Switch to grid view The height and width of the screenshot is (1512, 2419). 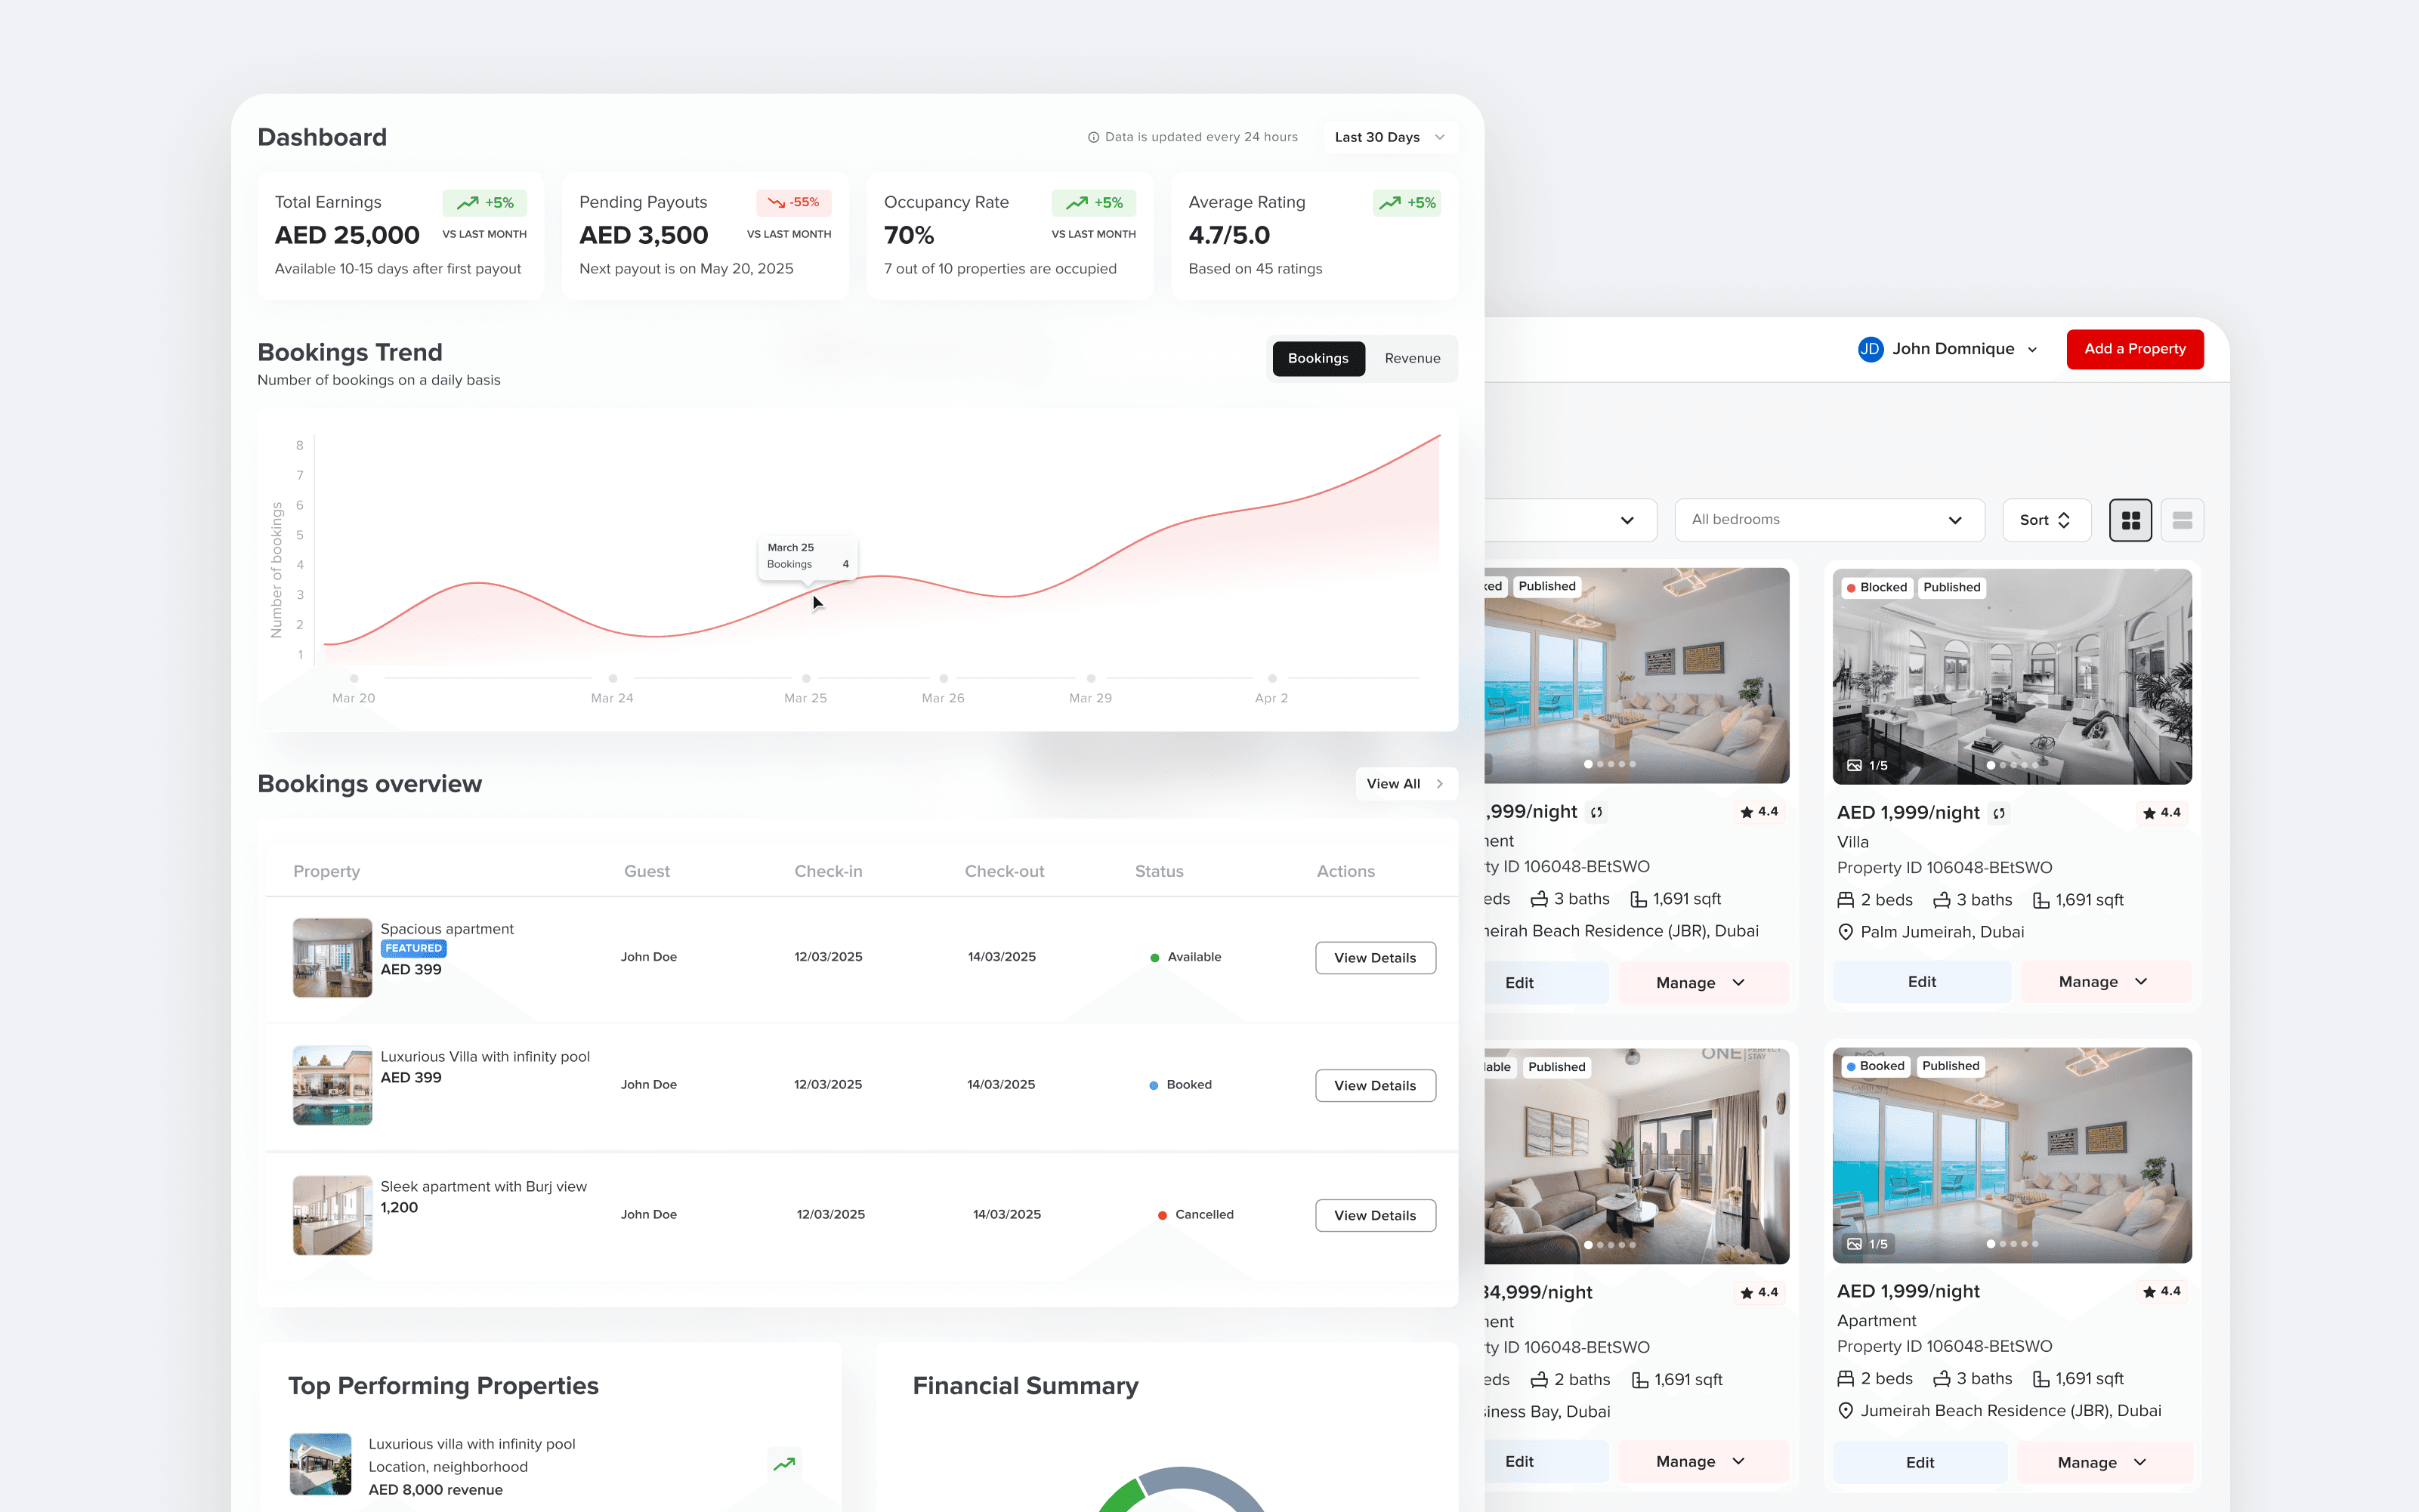click(2130, 520)
